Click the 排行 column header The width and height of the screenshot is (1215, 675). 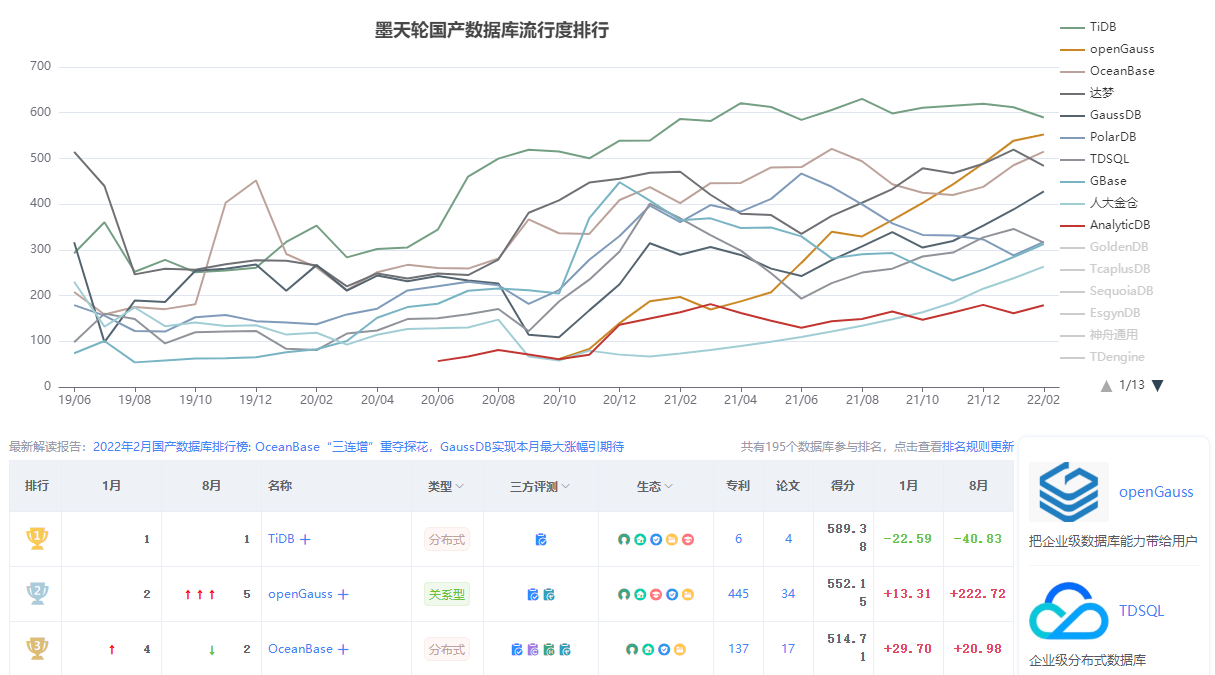tap(37, 486)
